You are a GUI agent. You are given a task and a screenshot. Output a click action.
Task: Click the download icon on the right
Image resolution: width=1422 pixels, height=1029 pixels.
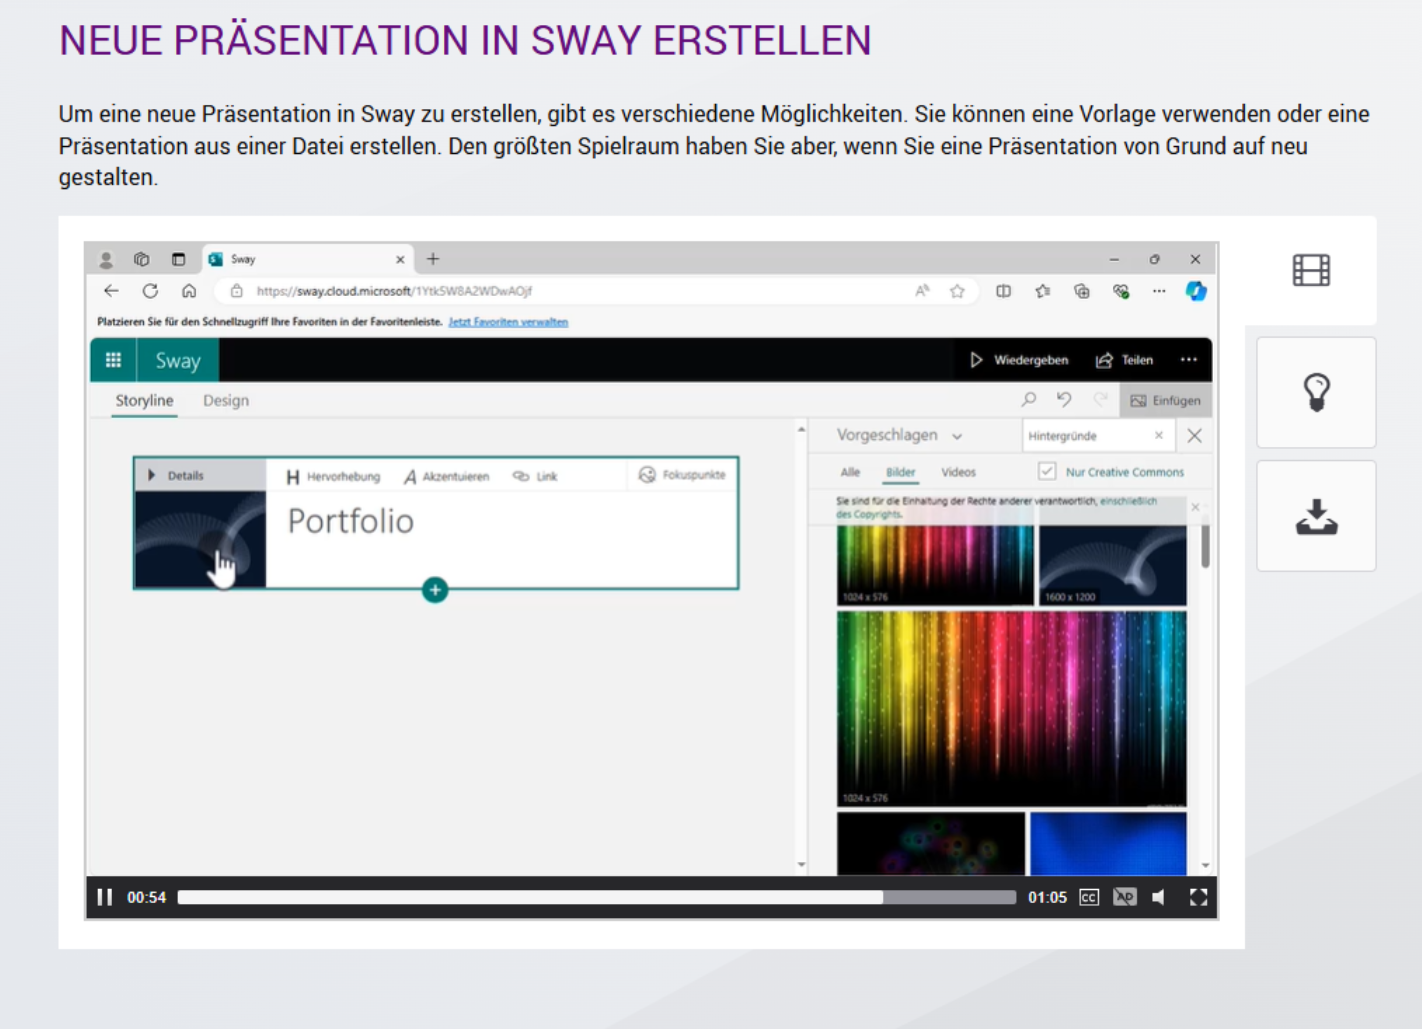click(1316, 516)
